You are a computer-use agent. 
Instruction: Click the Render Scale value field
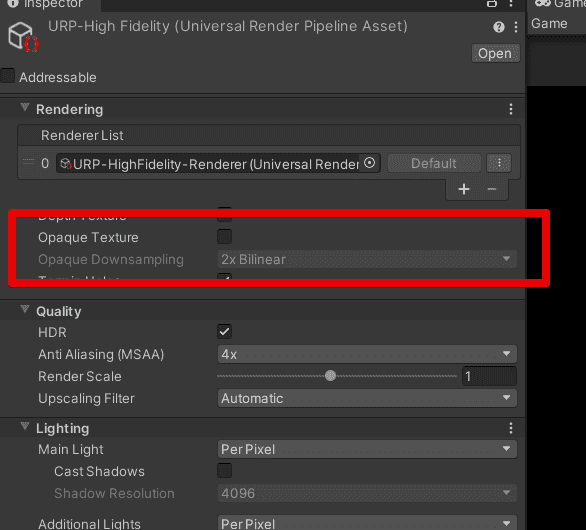[x=489, y=376]
